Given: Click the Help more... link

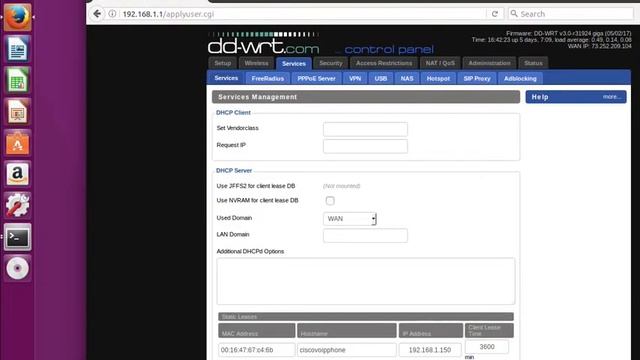Looking at the screenshot, I should tap(612, 97).
